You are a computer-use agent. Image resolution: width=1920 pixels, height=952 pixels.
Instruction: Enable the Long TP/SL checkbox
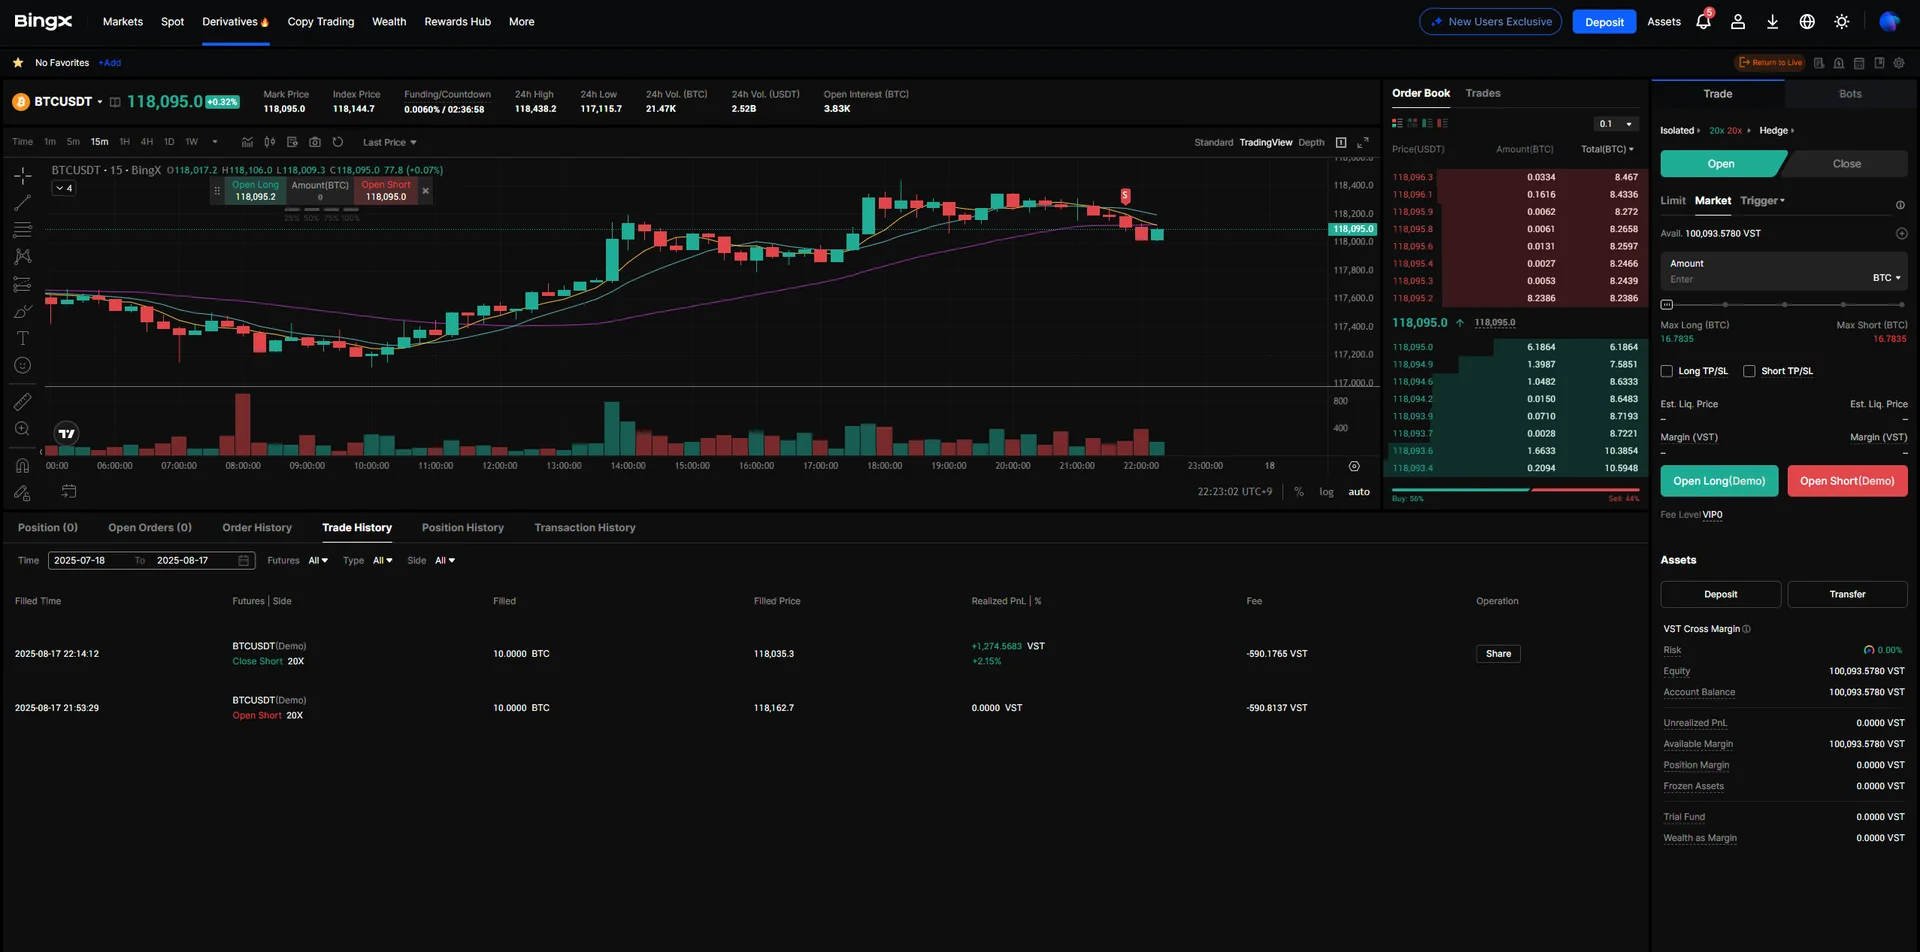click(1667, 371)
